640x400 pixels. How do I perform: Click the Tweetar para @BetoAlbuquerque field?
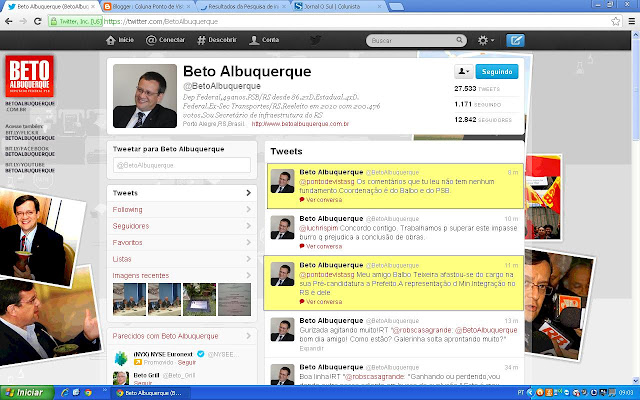(182, 165)
